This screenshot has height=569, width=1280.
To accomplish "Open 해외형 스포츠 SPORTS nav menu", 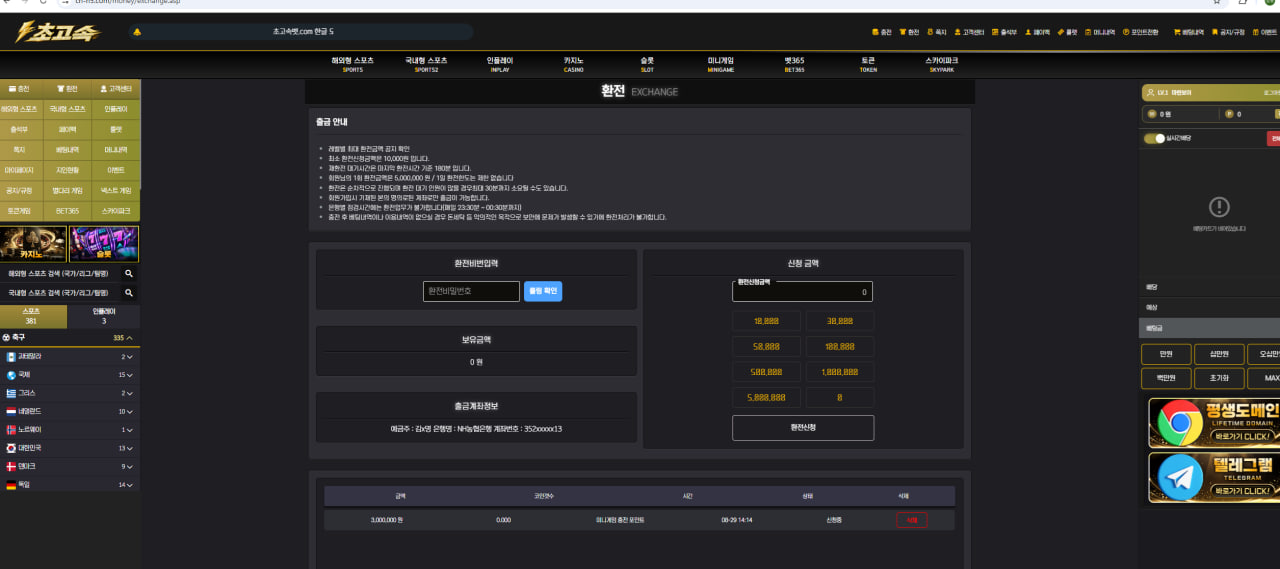I will point(353,64).
